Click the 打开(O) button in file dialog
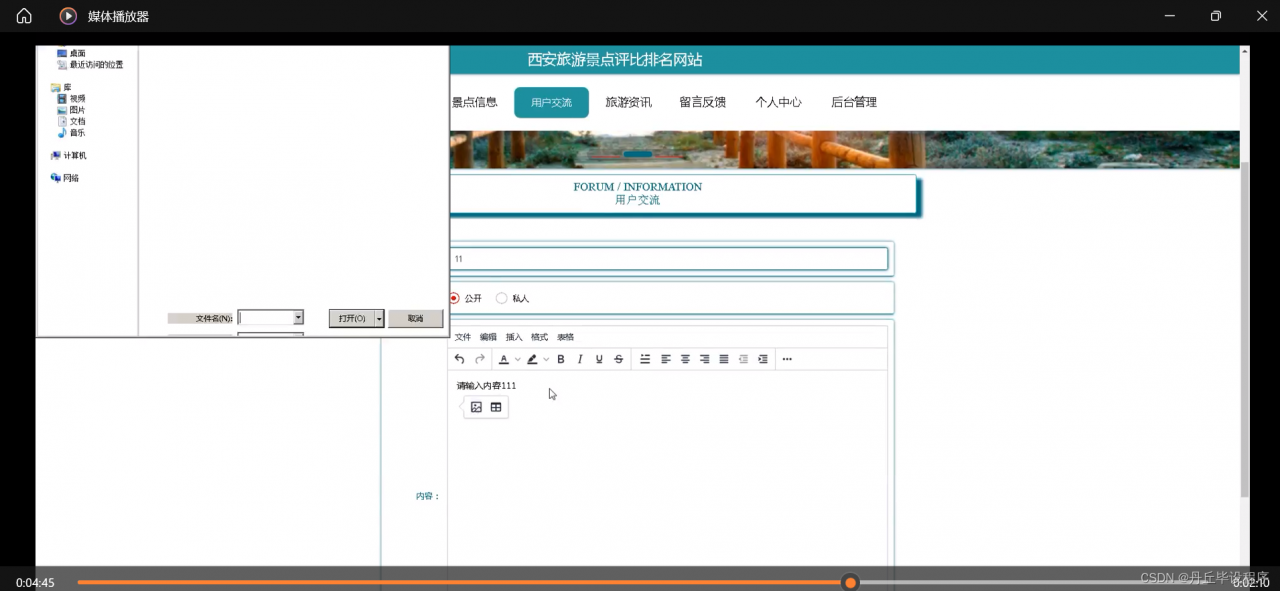 [351, 318]
